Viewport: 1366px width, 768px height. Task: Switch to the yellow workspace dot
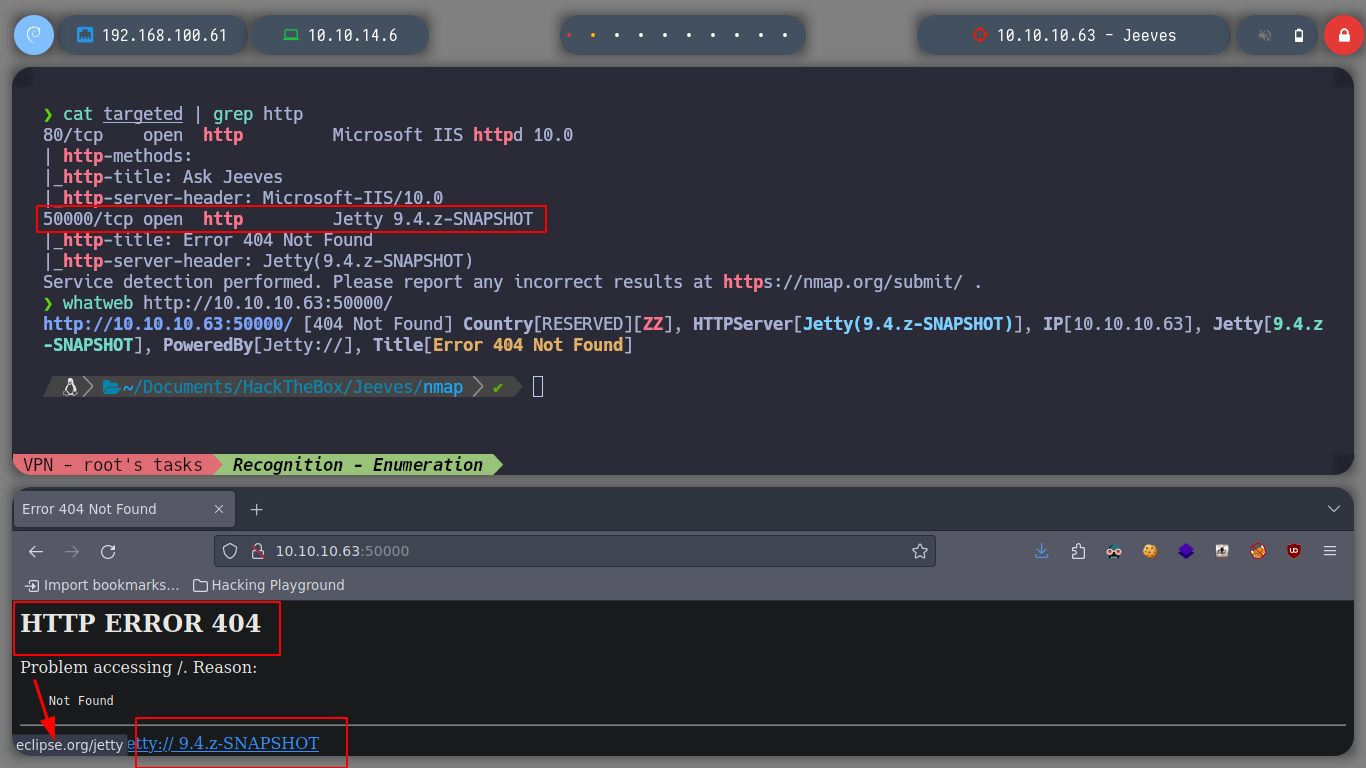coord(593,35)
